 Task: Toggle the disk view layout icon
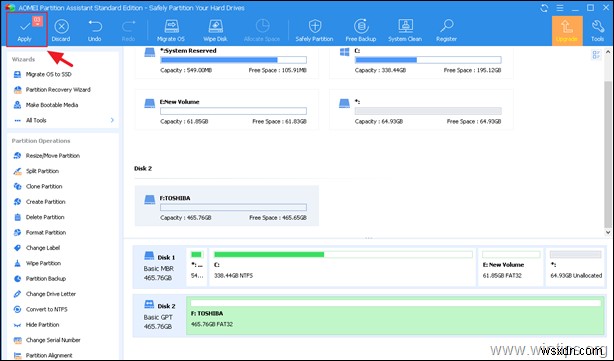click(596, 55)
